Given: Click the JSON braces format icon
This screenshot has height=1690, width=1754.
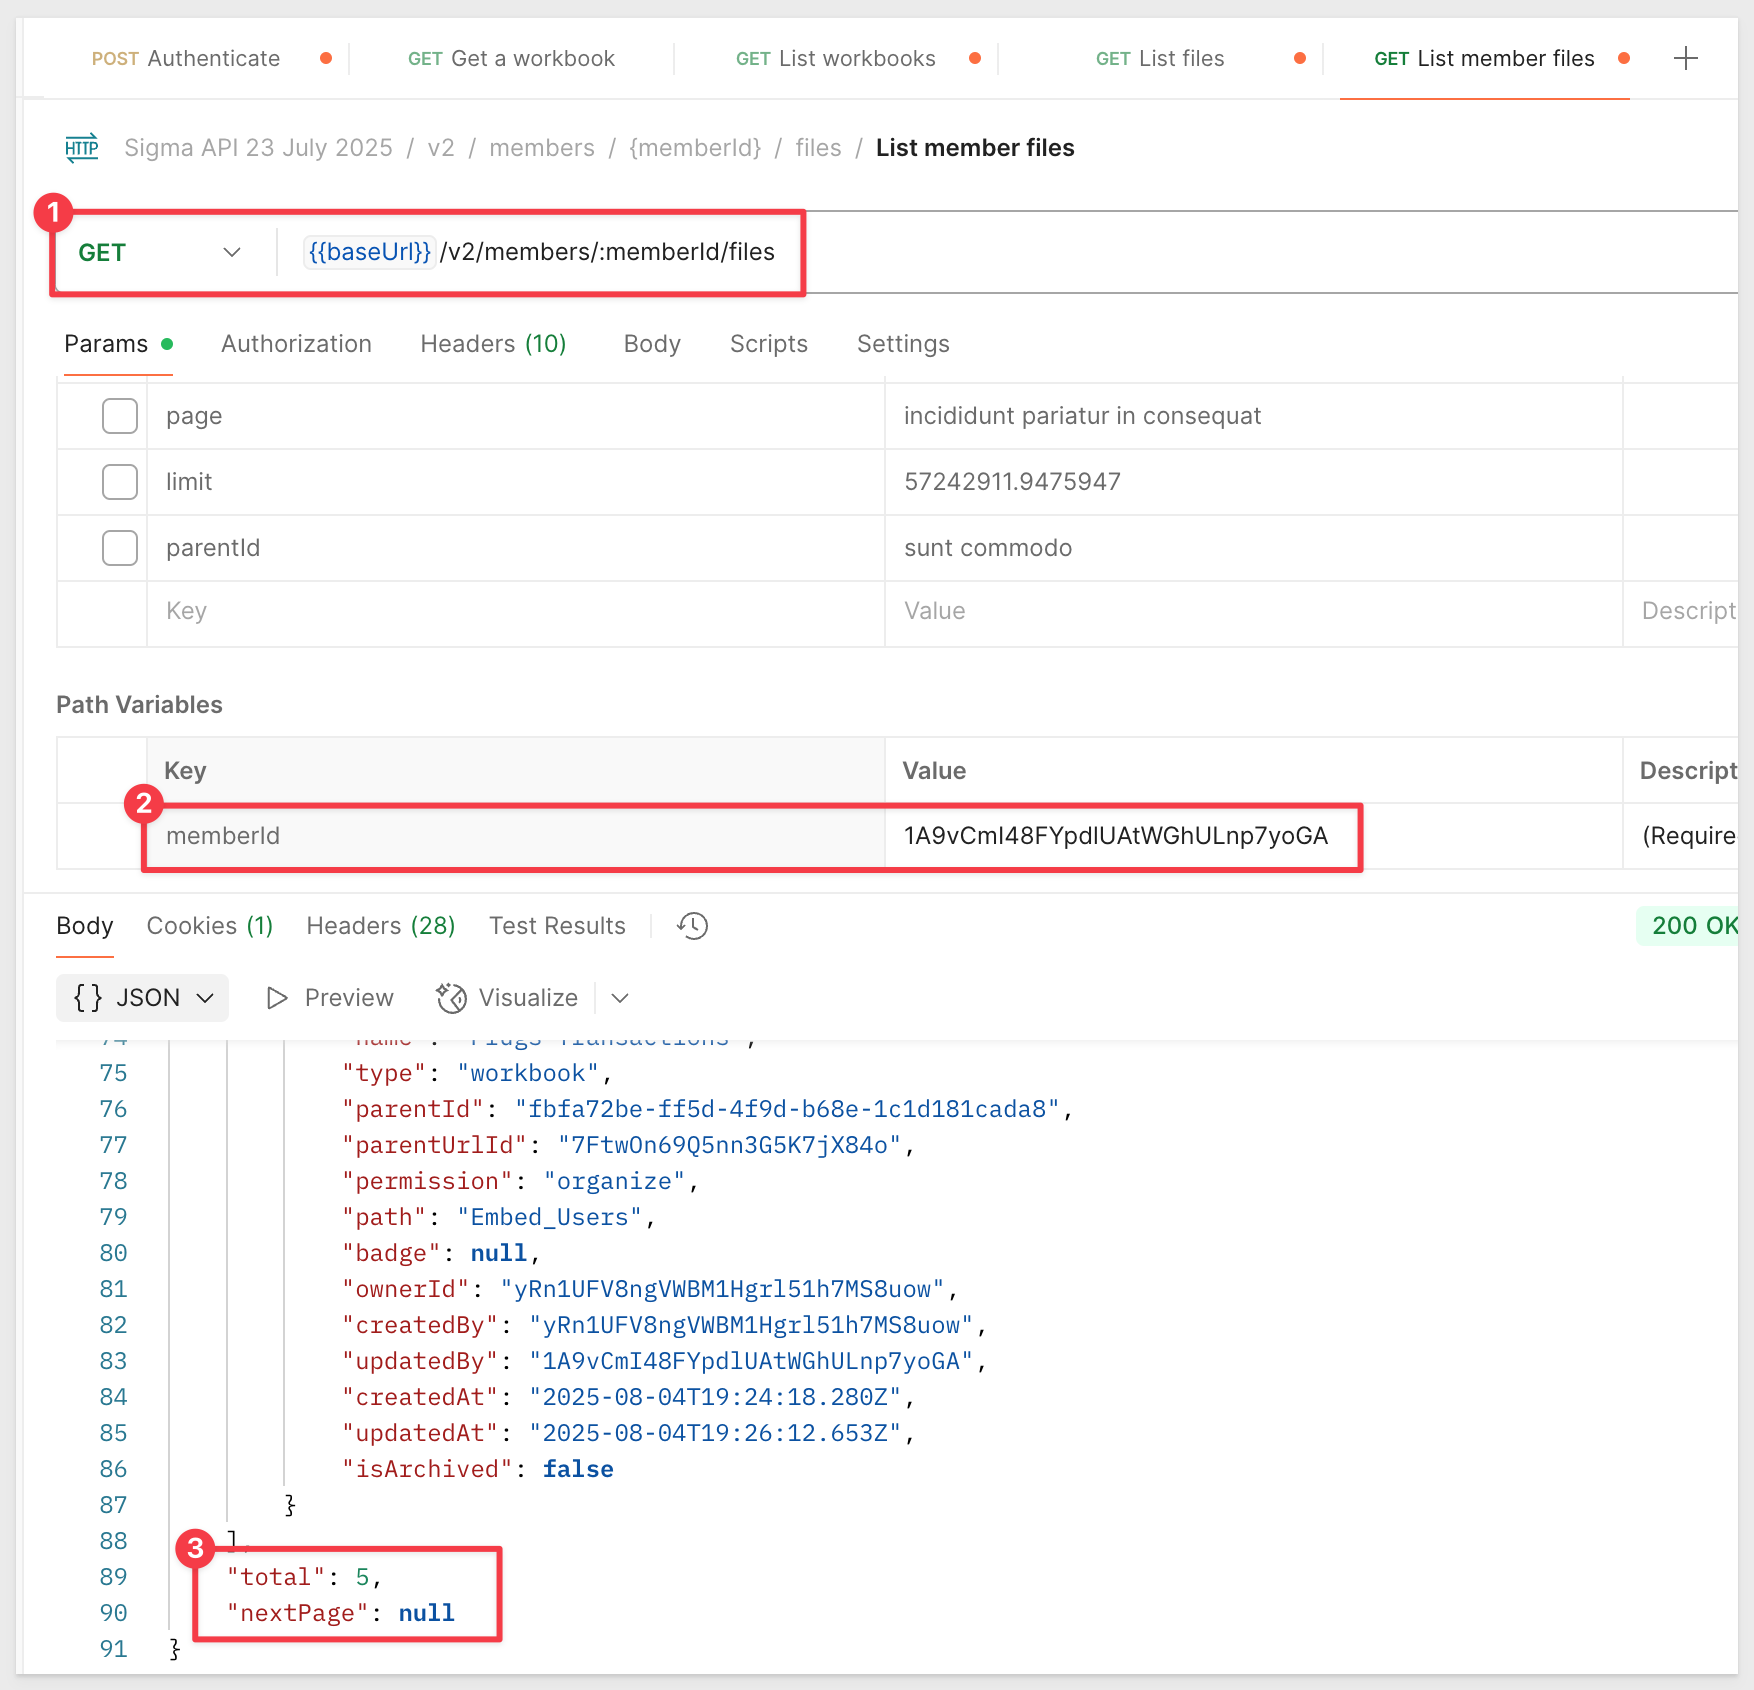Looking at the screenshot, I should coord(88,998).
